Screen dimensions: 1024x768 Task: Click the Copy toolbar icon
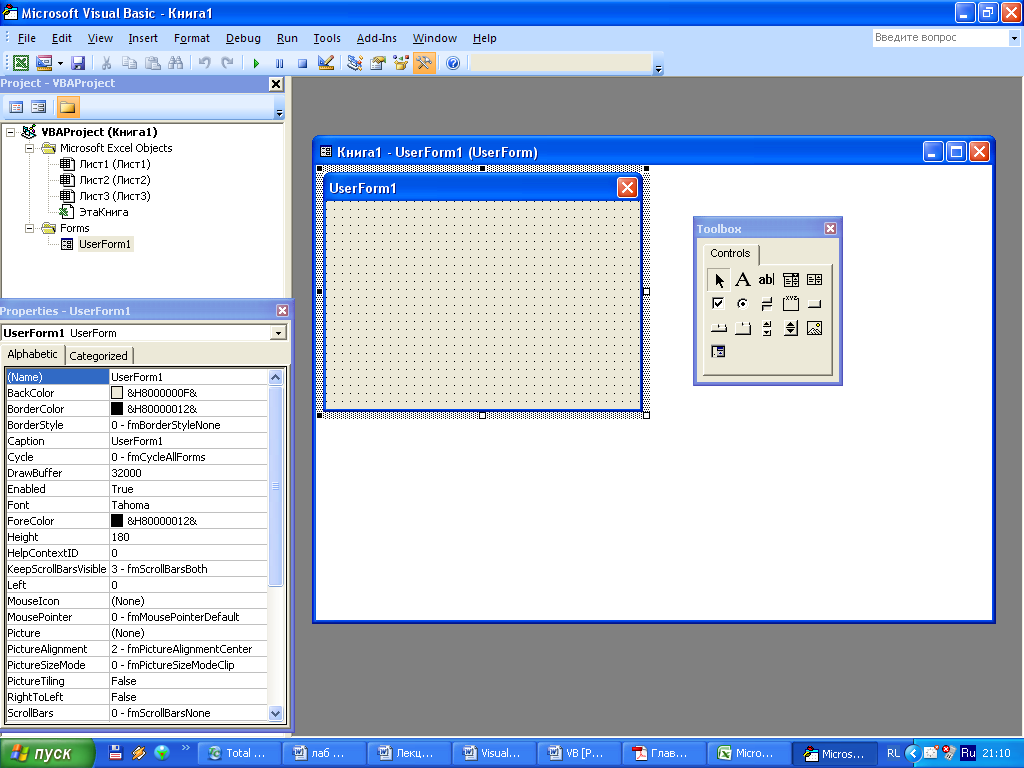[x=129, y=63]
